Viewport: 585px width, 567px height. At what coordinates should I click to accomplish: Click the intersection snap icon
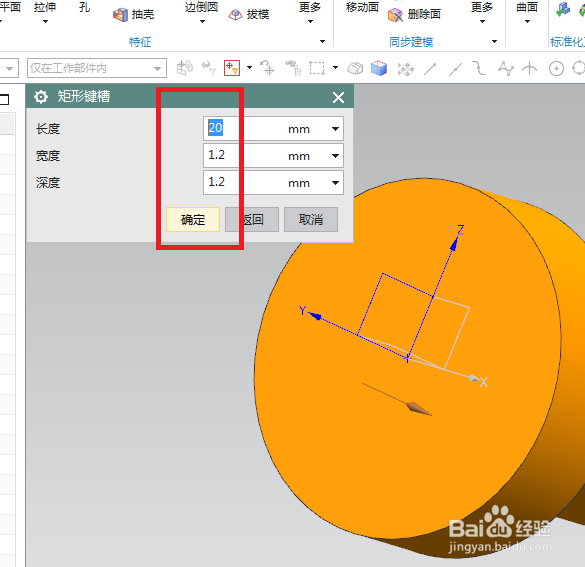click(x=529, y=69)
